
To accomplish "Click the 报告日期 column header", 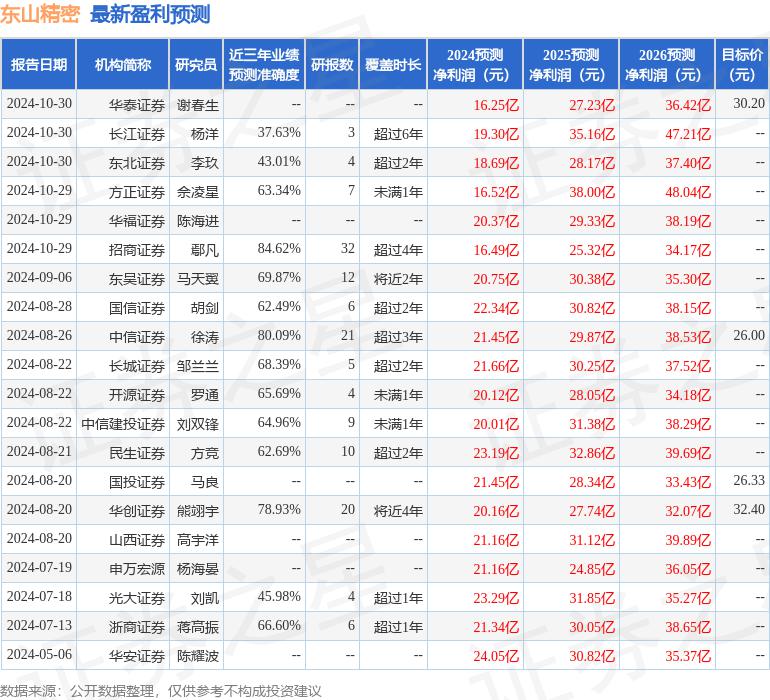I will click(x=39, y=64).
